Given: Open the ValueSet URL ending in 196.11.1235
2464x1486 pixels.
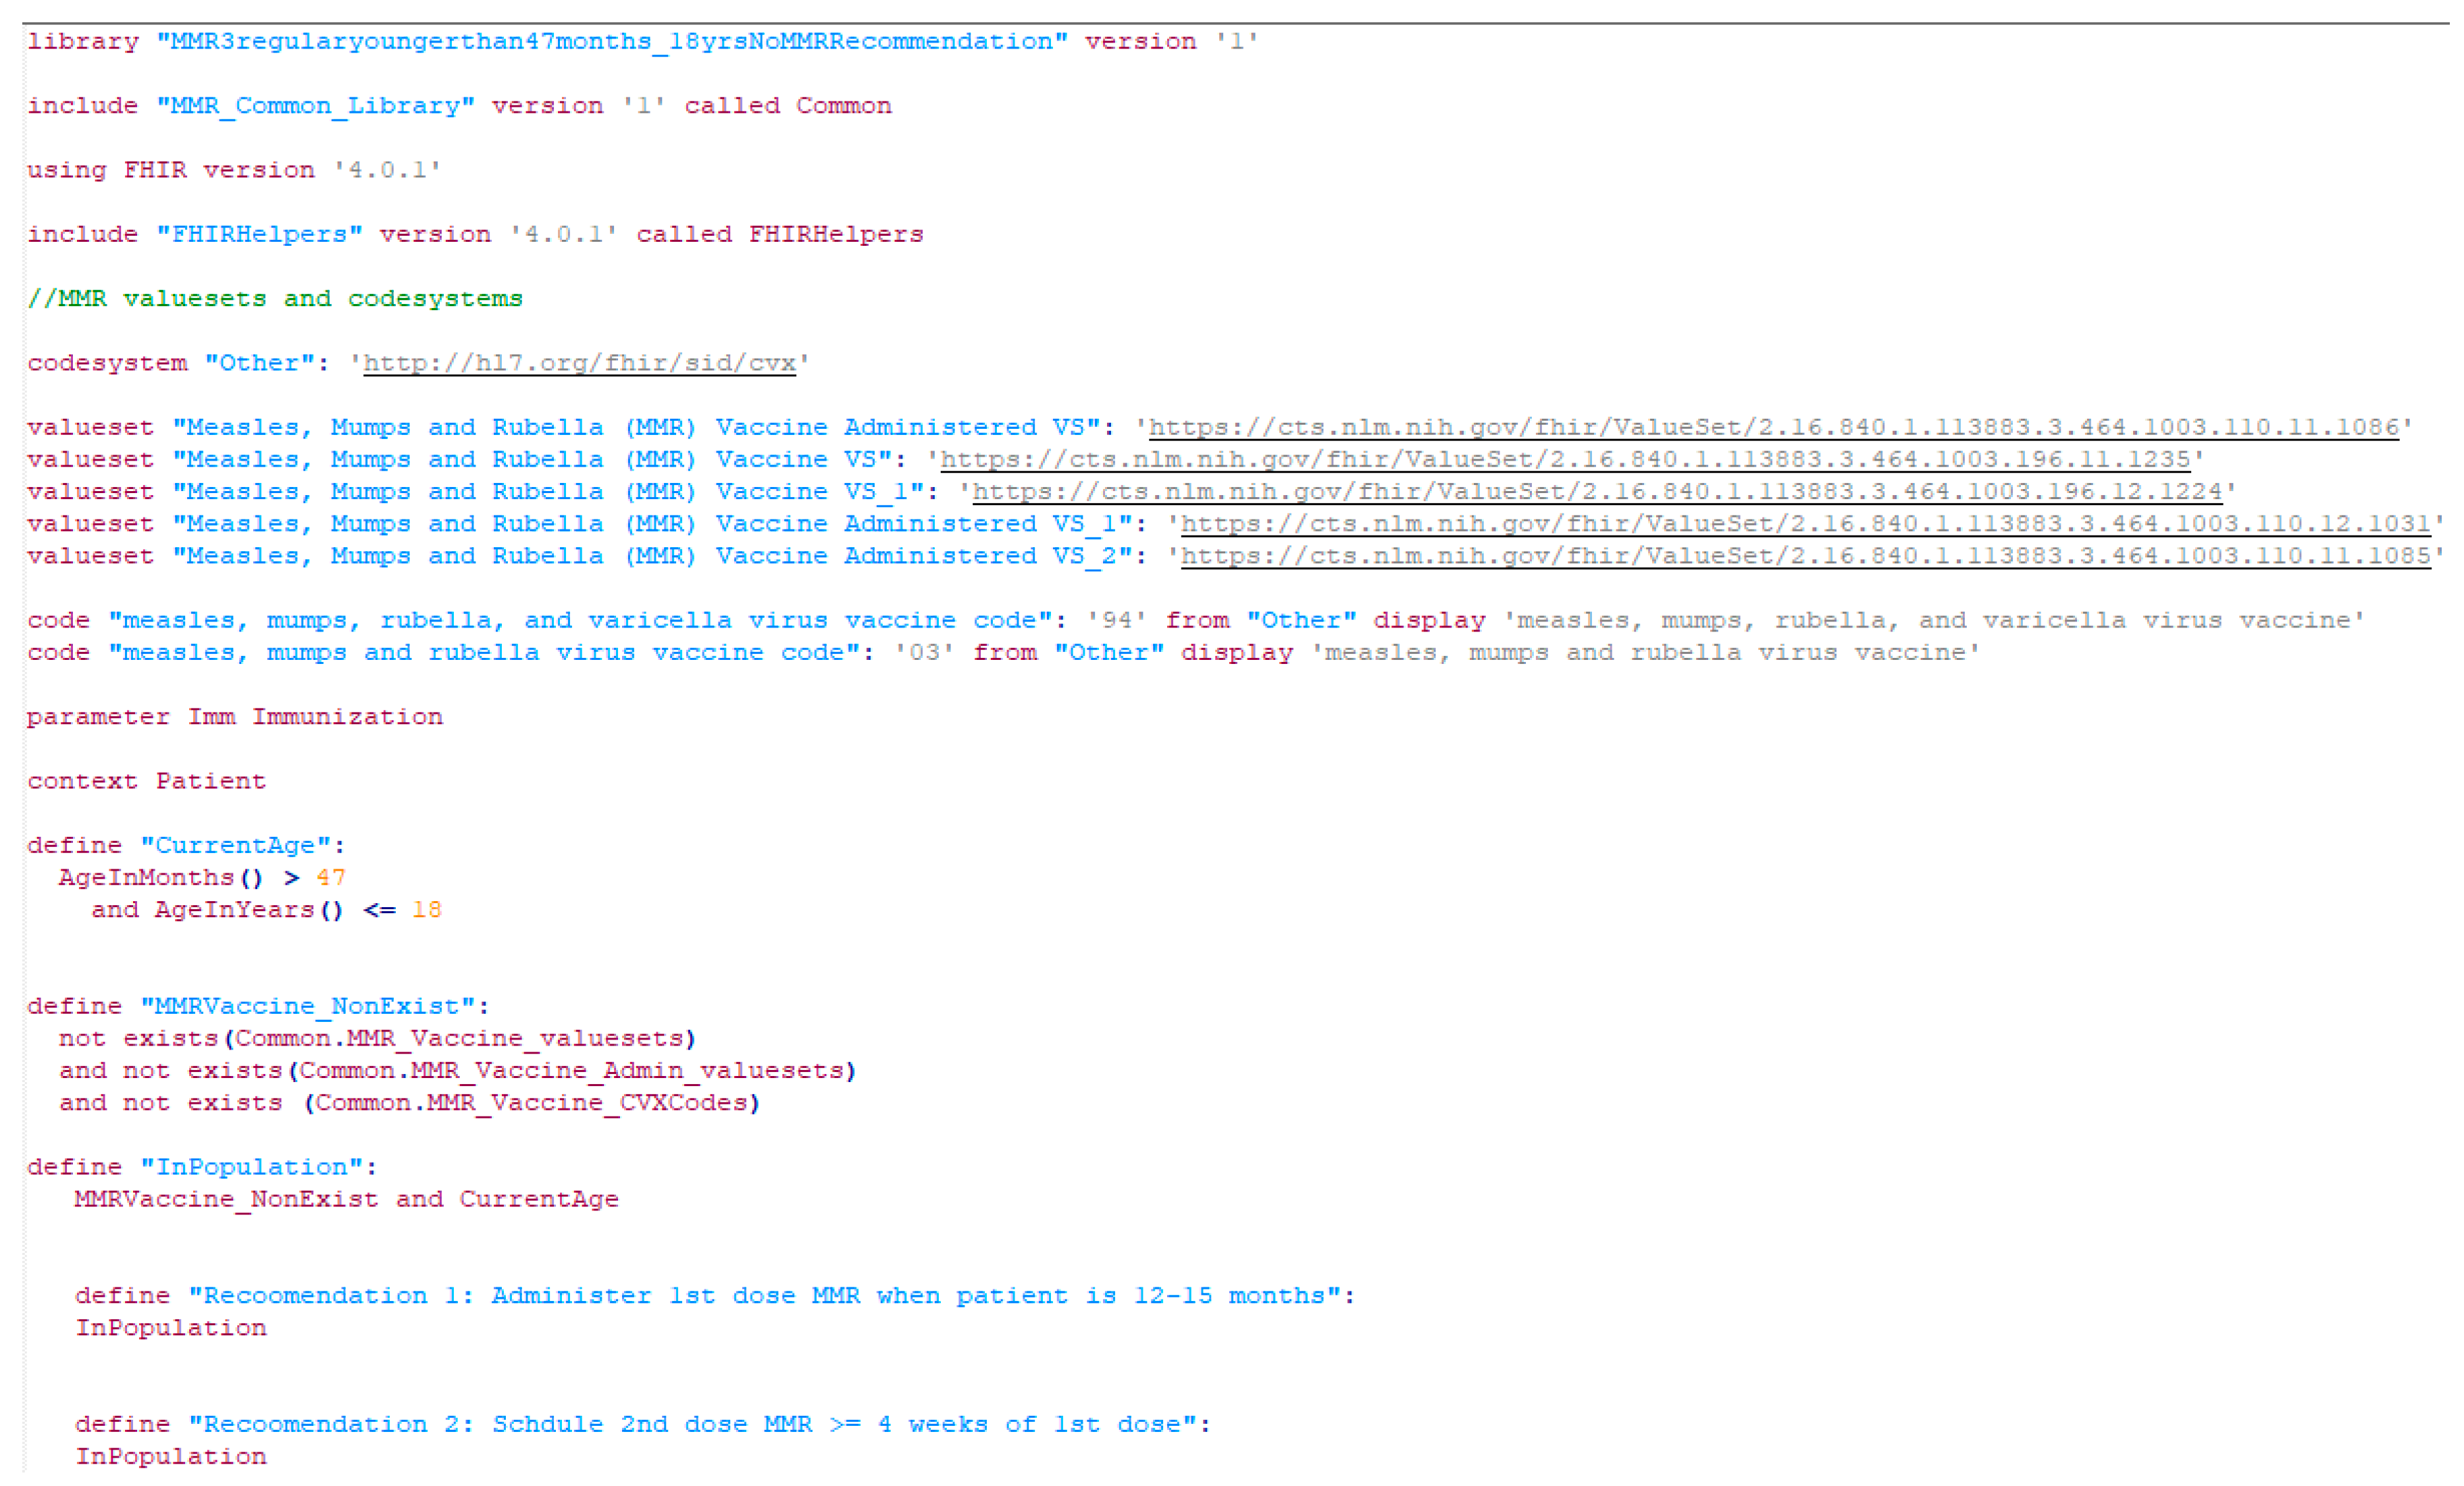Looking at the screenshot, I should (x=1564, y=459).
